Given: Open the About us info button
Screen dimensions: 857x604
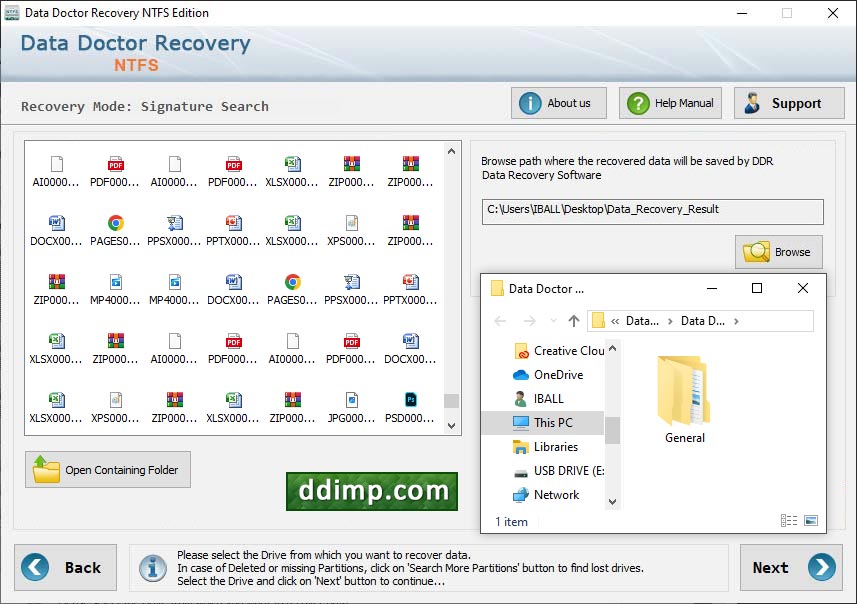Looking at the screenshot, I should click(x=558, y=102).
